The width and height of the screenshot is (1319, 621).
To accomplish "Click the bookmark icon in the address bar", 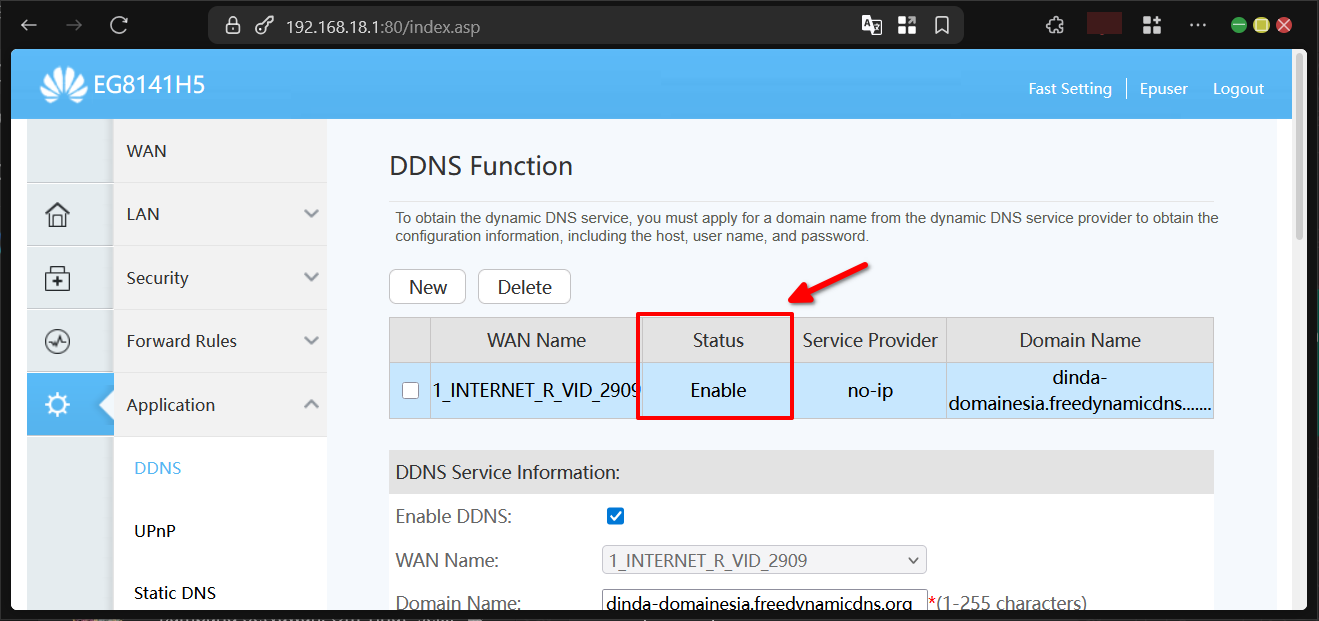I will click(x=941, y=25).
